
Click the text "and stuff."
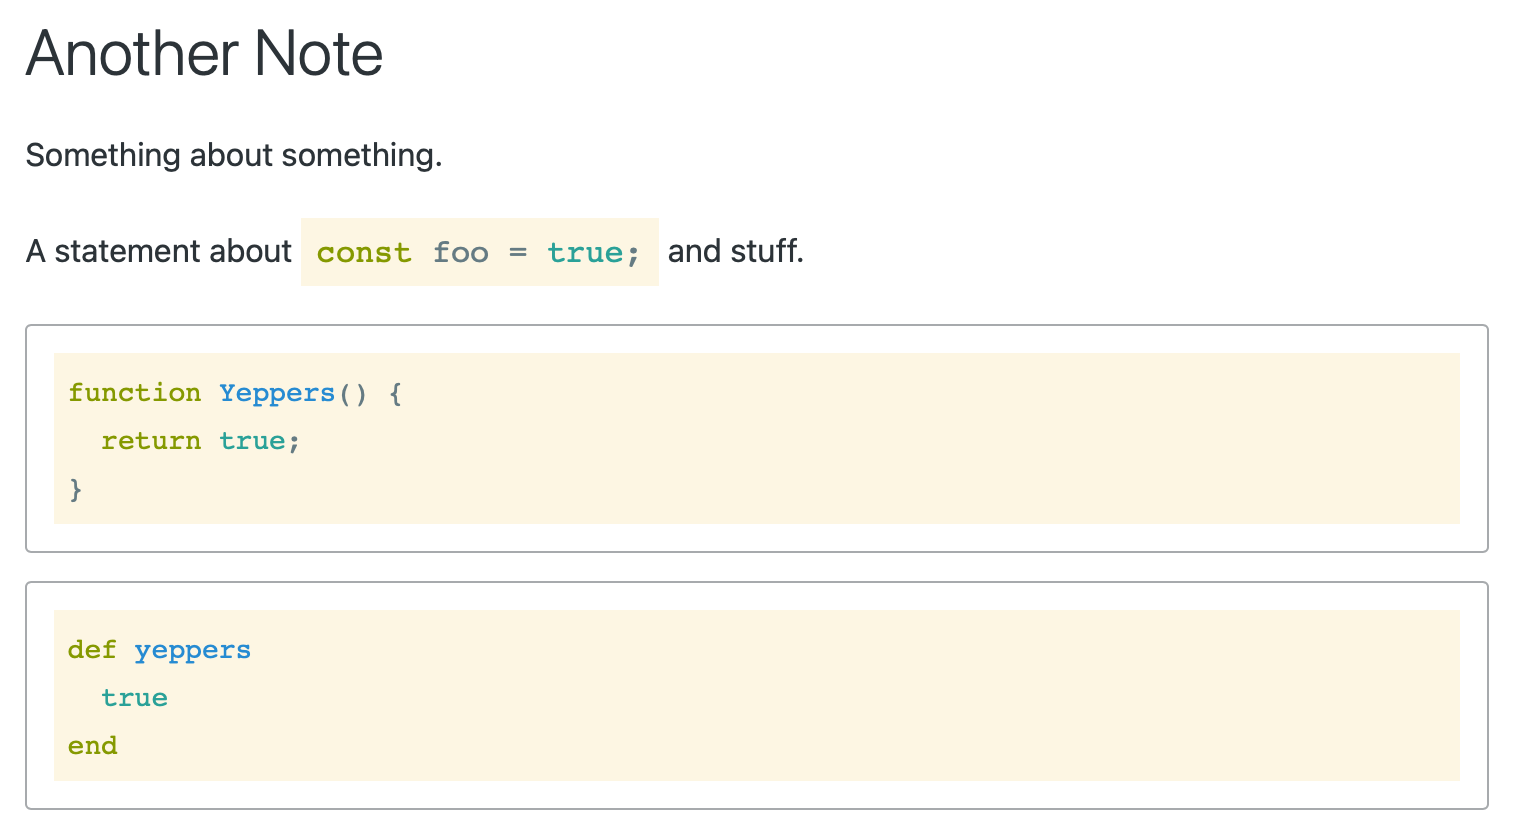coord(736,251)
